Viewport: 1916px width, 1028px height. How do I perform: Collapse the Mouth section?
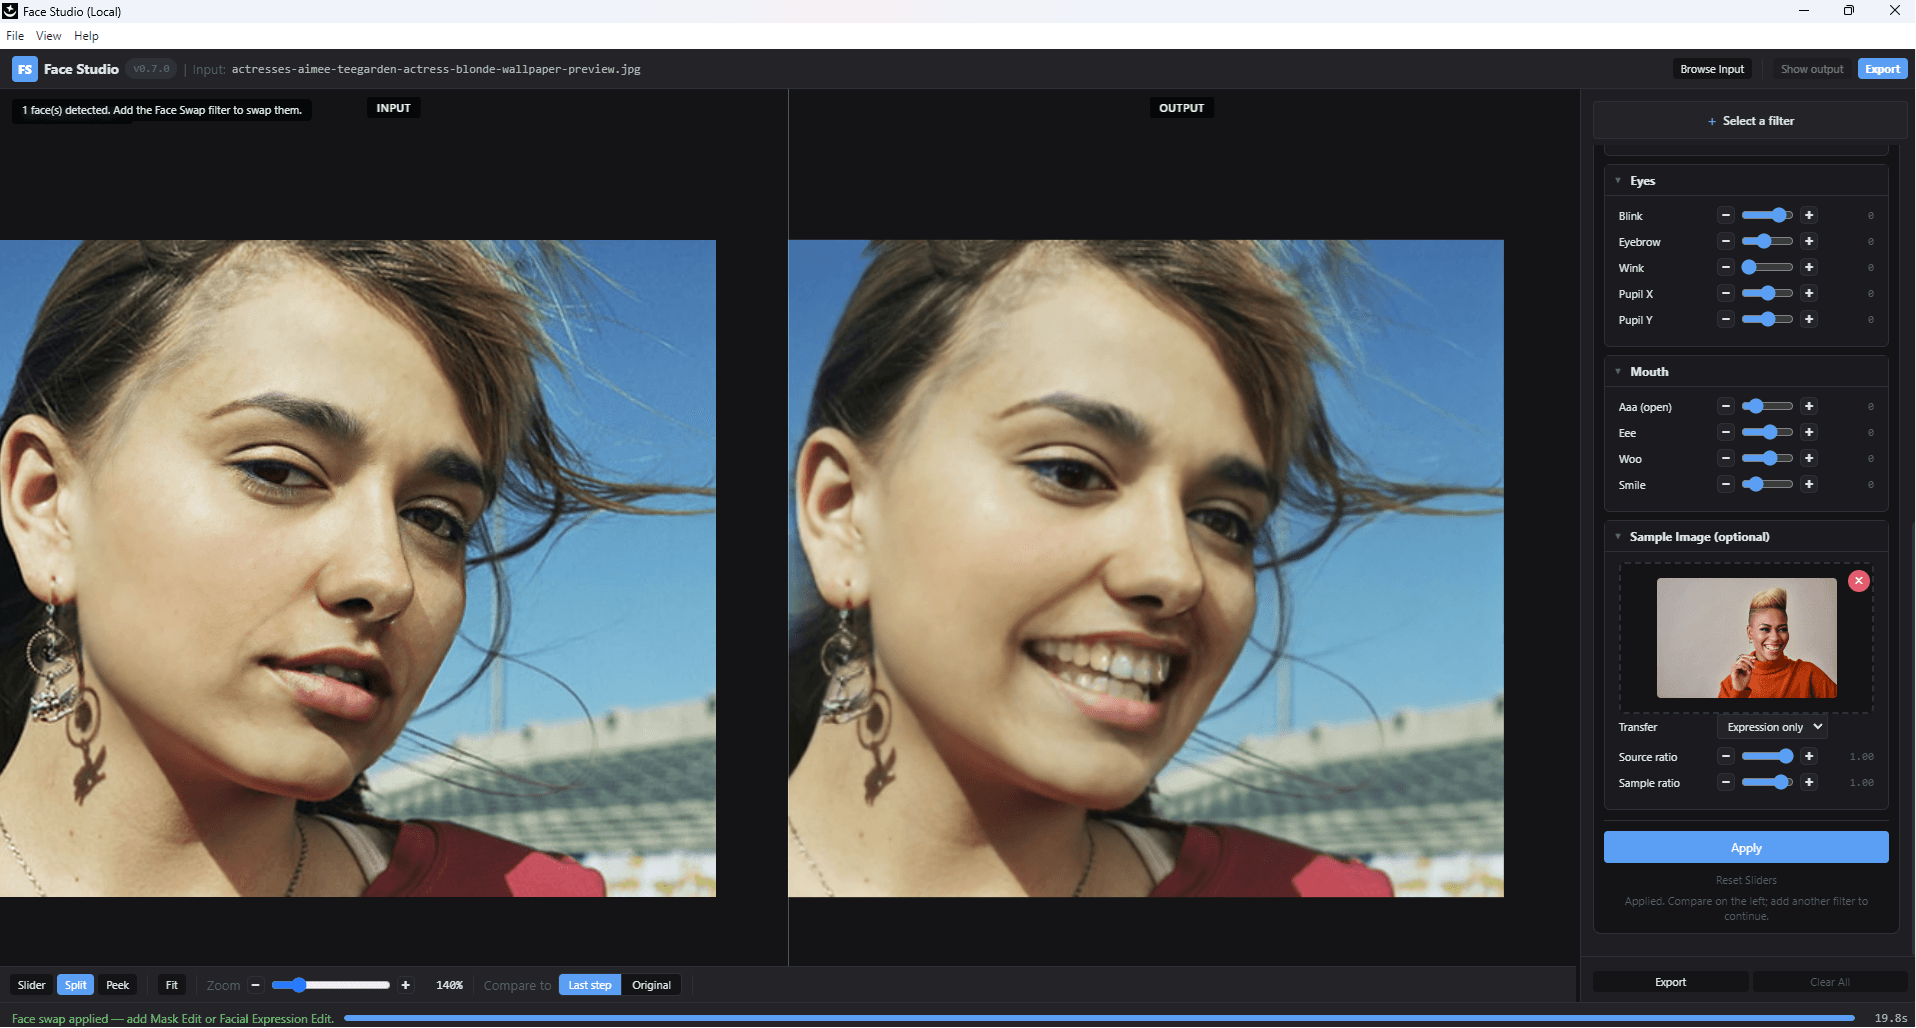pos(1618,371)
